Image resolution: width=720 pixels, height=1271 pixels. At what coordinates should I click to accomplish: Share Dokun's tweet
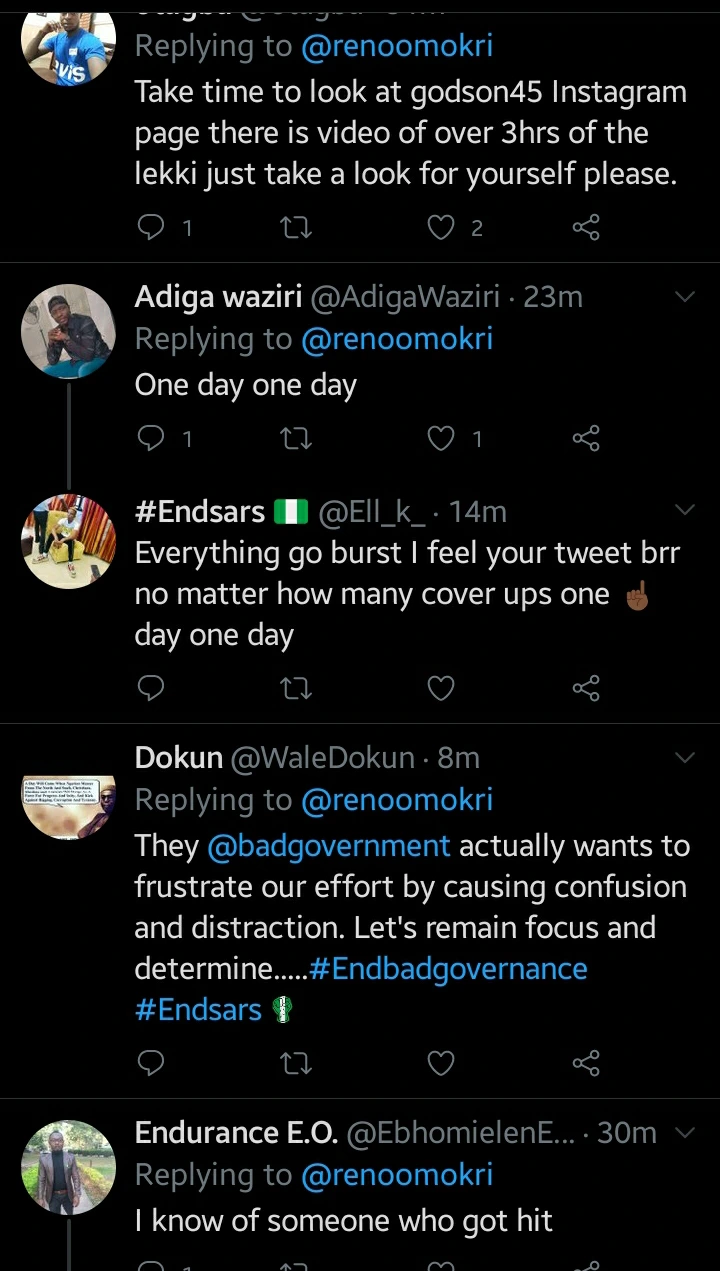586,1062
